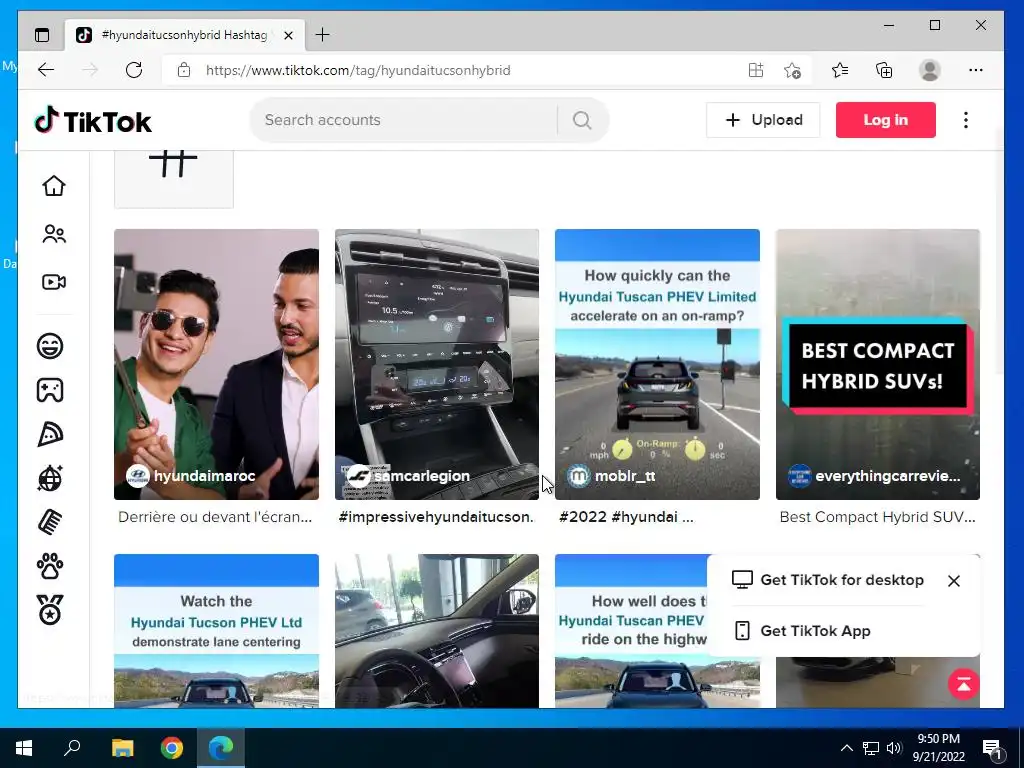View site info via the lock icon
The width and height of the screenshot is (1024, 768).
(184, 70)
